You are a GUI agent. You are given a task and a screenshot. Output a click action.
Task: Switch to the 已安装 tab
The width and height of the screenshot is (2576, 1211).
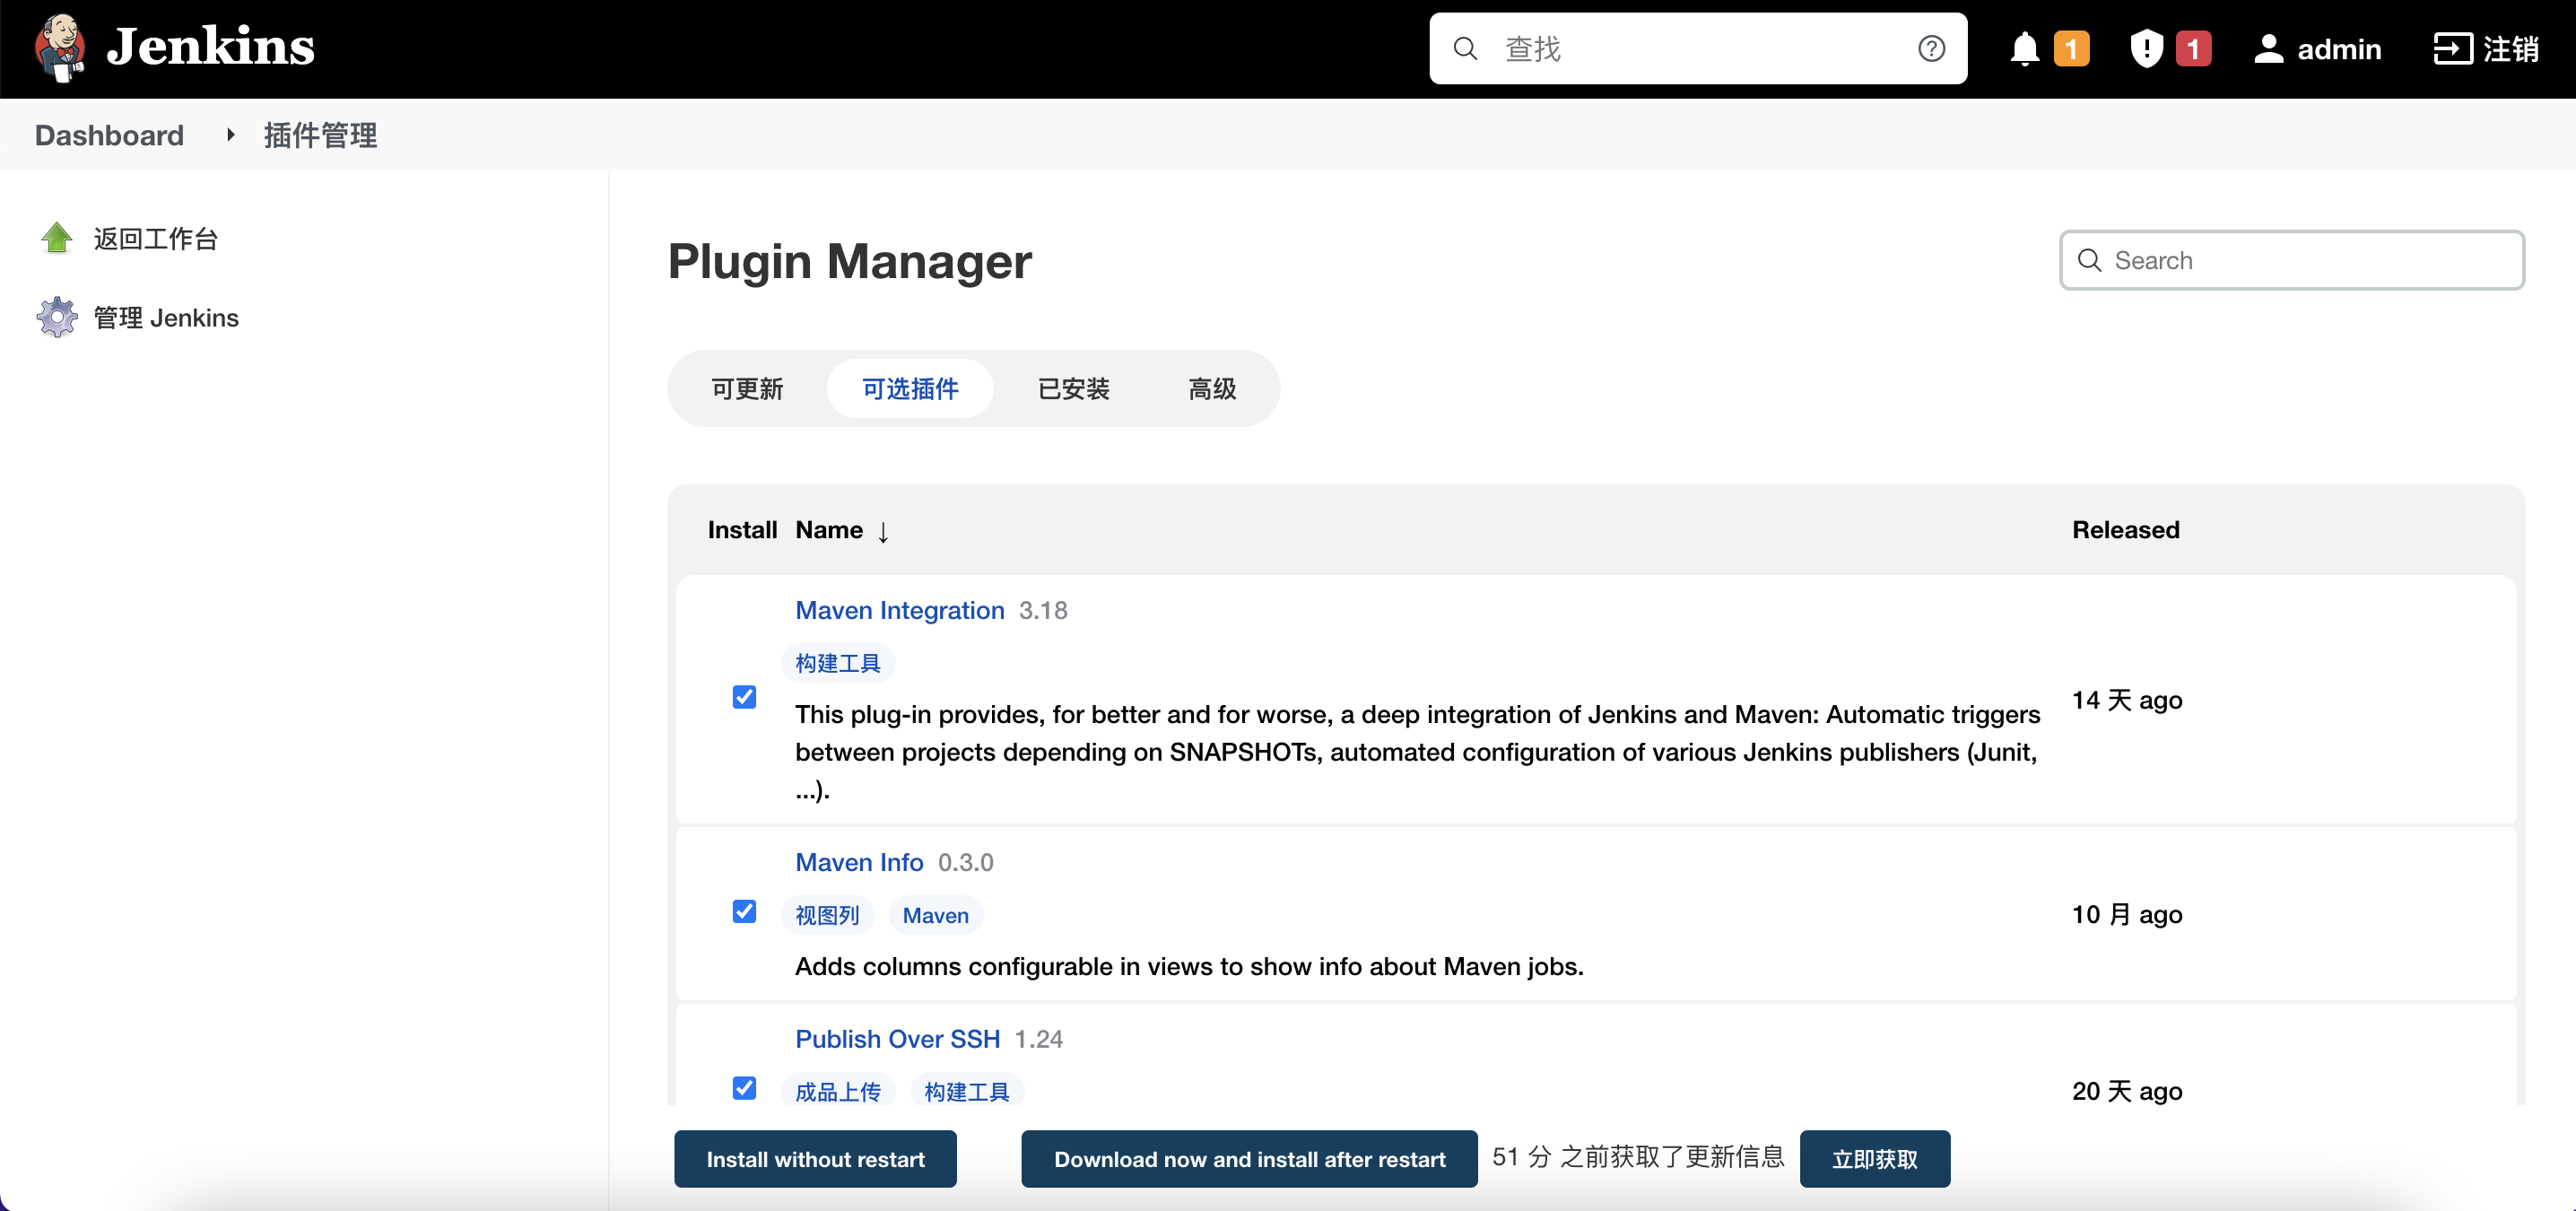point(1073,388)
